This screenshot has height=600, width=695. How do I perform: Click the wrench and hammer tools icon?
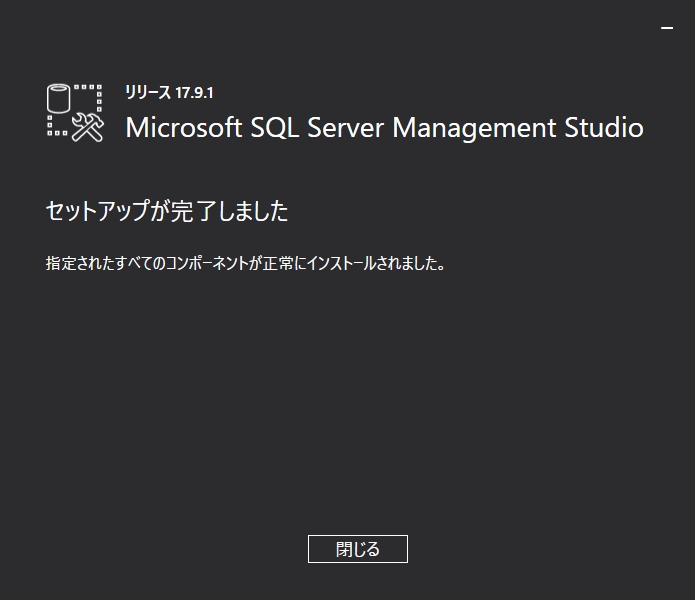[x=88, y=127]
